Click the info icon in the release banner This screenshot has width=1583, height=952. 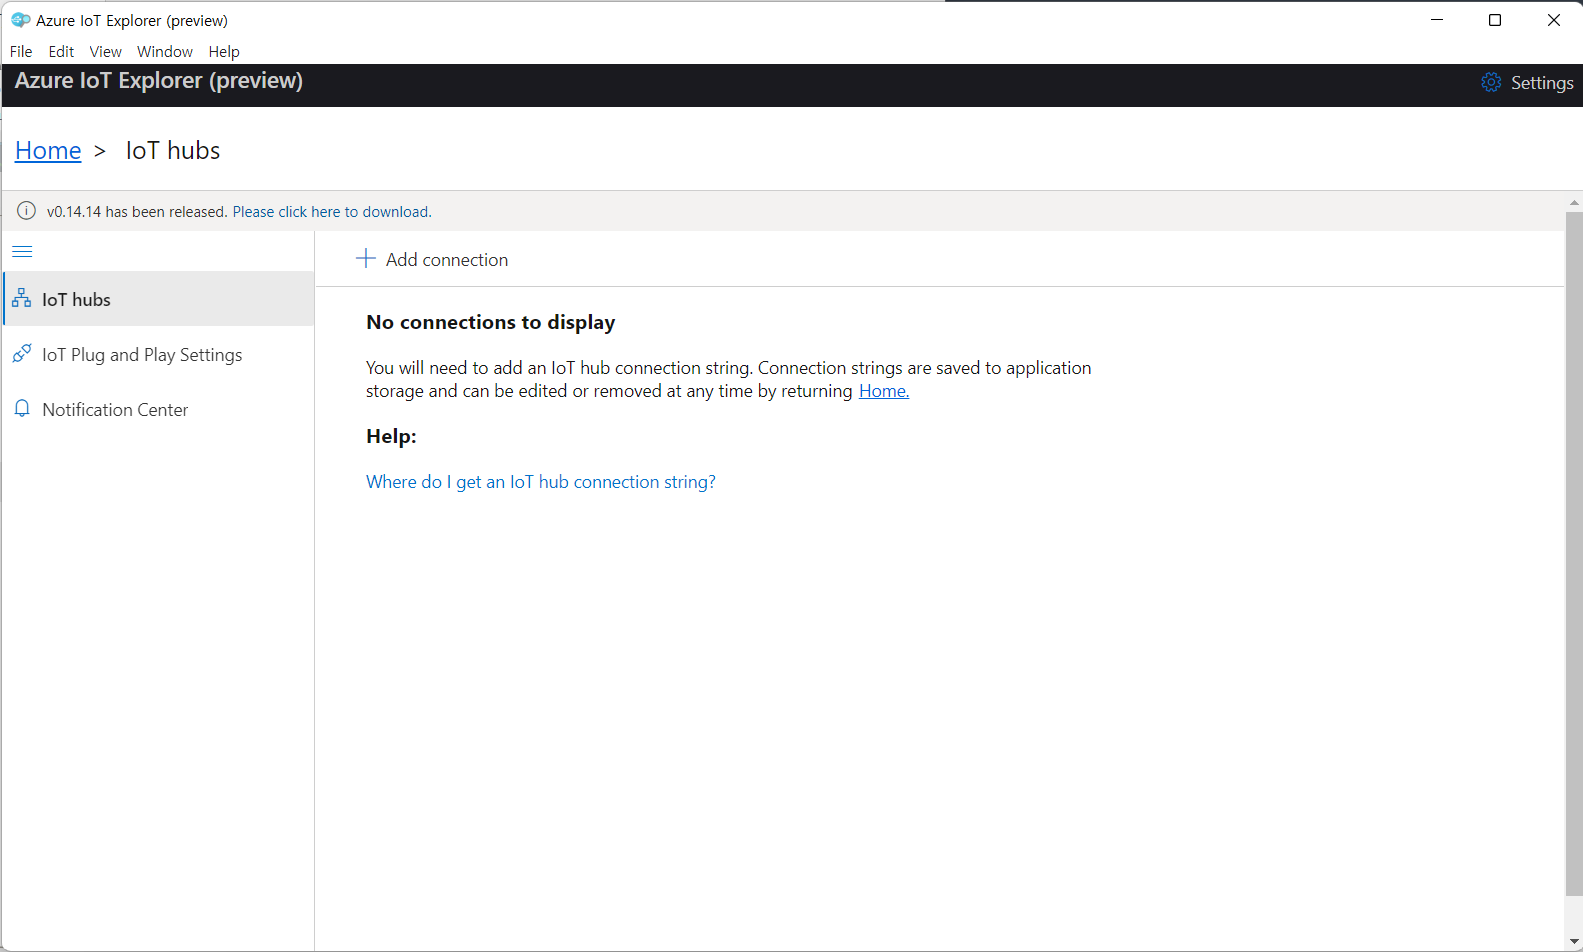click(27, 211)
